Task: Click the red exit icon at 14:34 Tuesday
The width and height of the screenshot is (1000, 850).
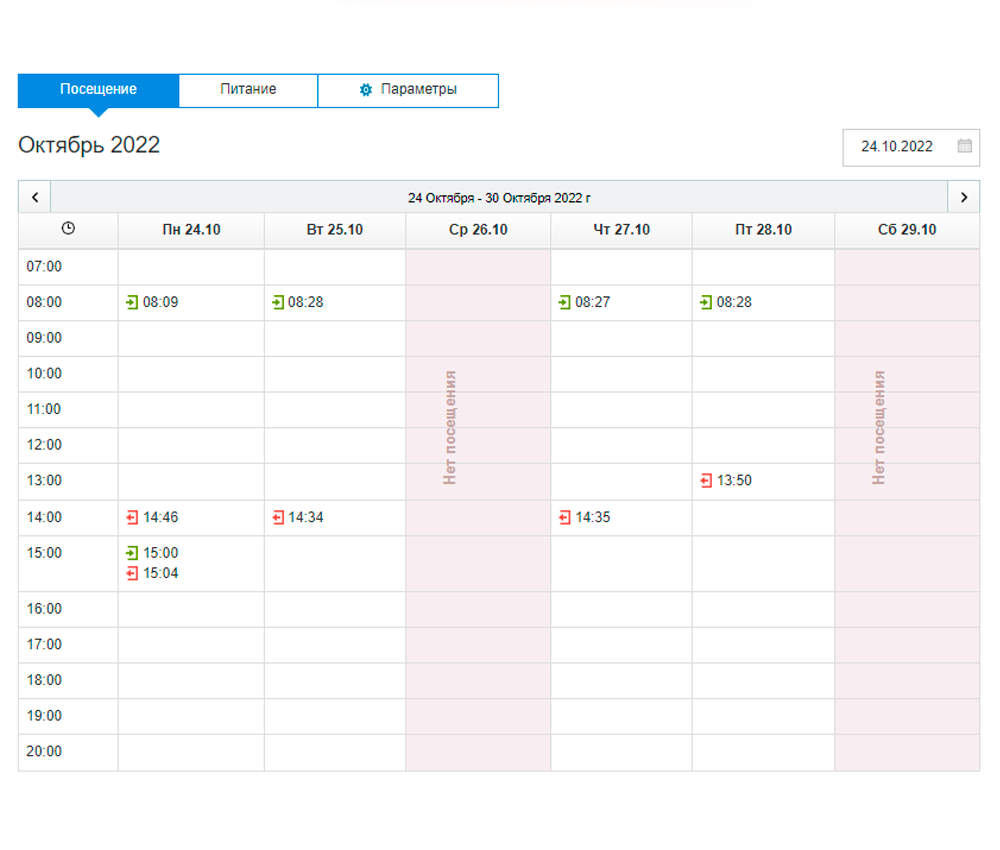Action: click(278, 517)
